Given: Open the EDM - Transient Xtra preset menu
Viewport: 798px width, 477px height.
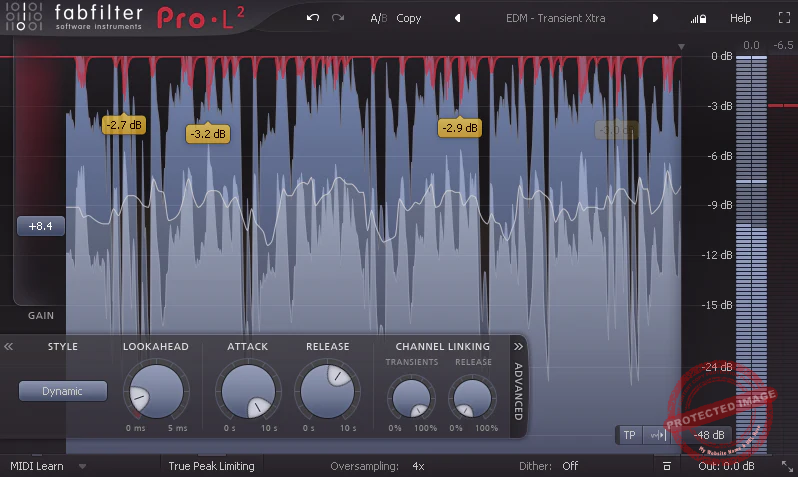Looking at the screenshot, I should [556, 18].
